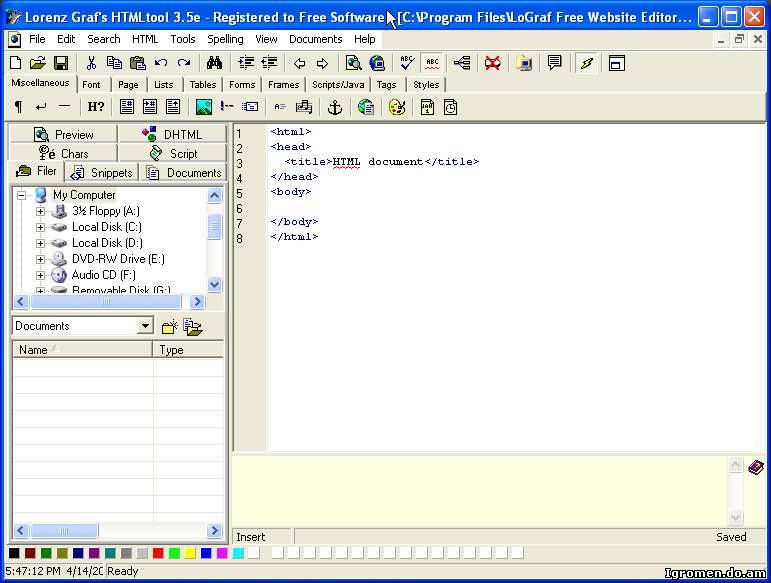The image size is (771, 583).
Task: Click the red crossed-out tag icon
Action: click(x=492, y=63)
